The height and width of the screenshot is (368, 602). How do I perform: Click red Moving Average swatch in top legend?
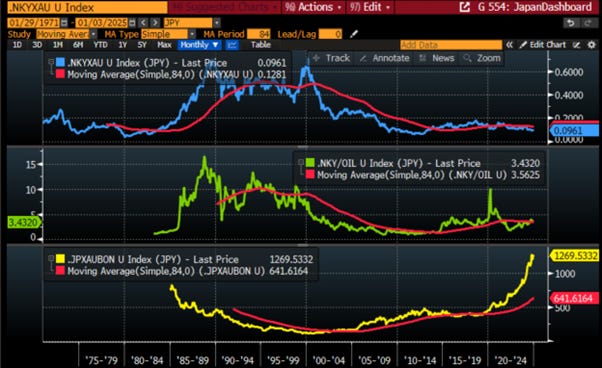60,74
